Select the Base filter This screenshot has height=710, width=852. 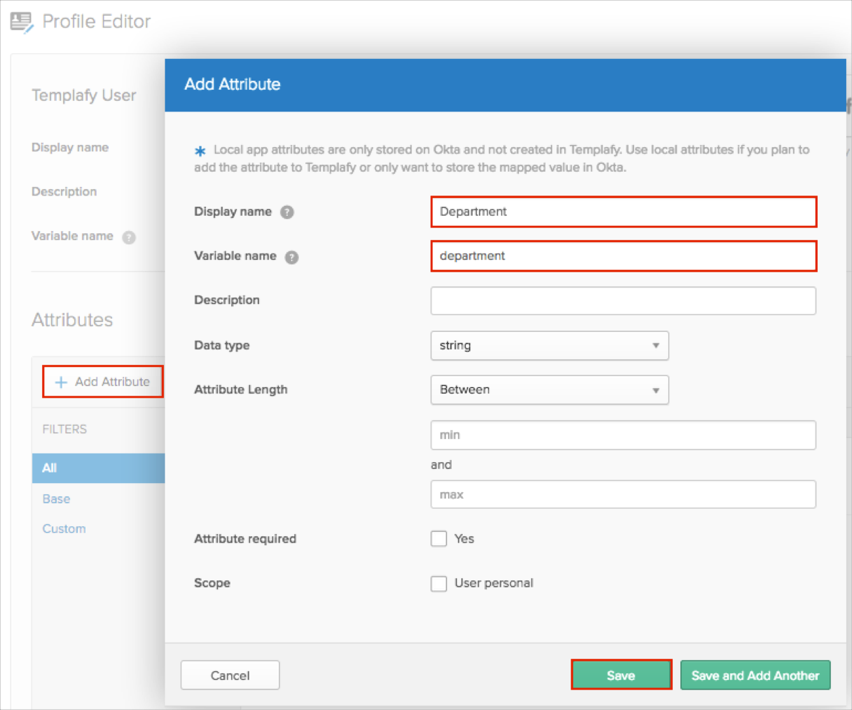[x=56, y=499]
